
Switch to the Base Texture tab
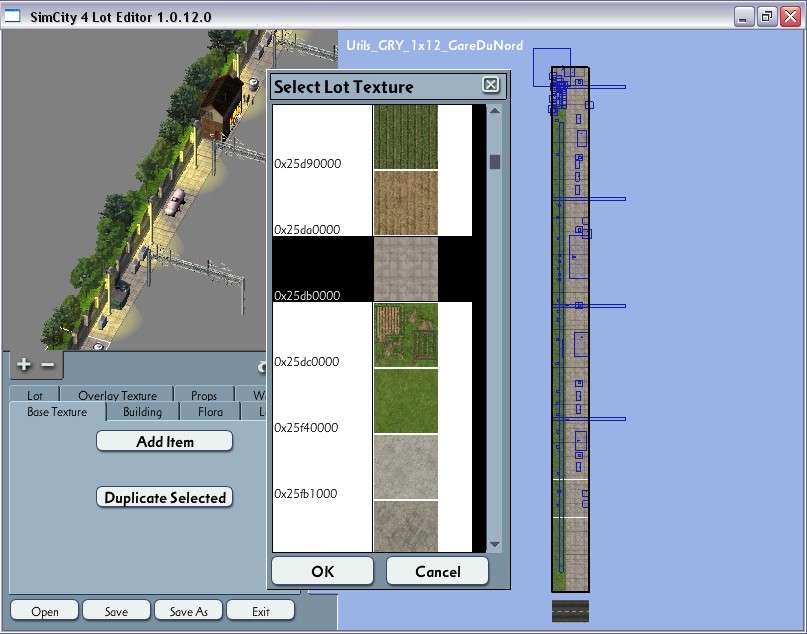[x=57, y=412]
